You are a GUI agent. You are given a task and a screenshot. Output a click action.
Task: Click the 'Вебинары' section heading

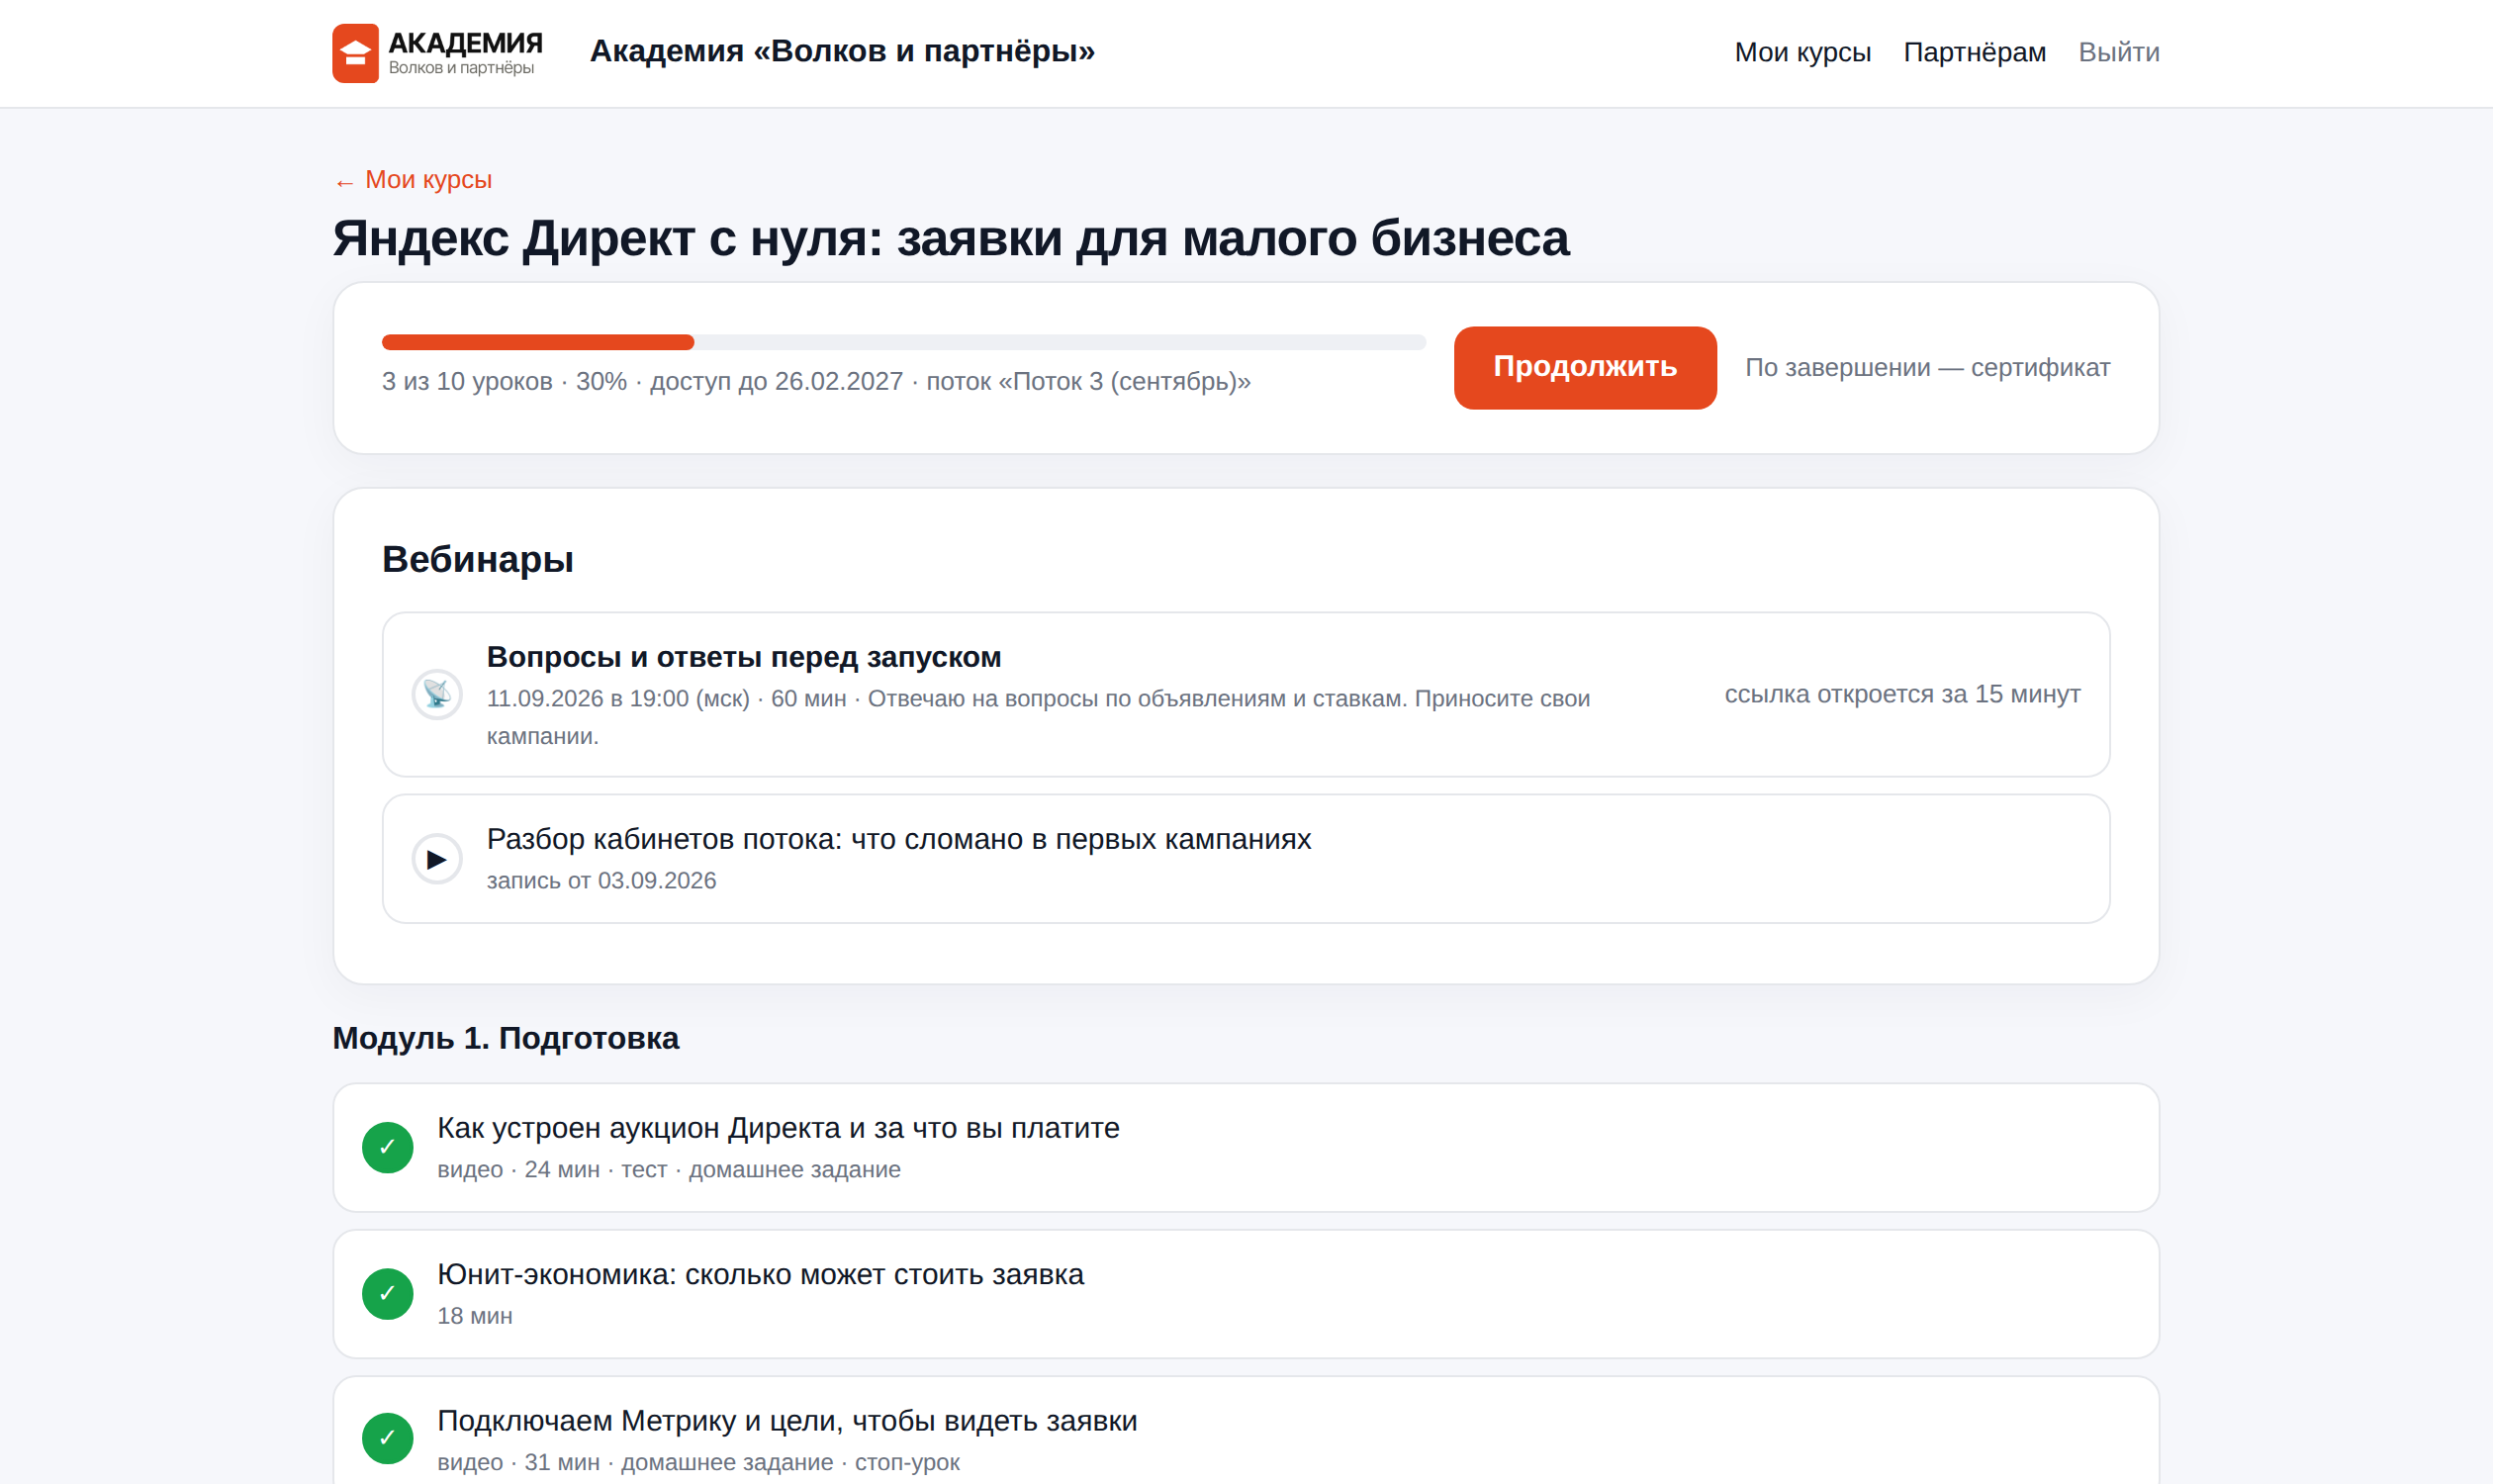(x=478, y=559)
